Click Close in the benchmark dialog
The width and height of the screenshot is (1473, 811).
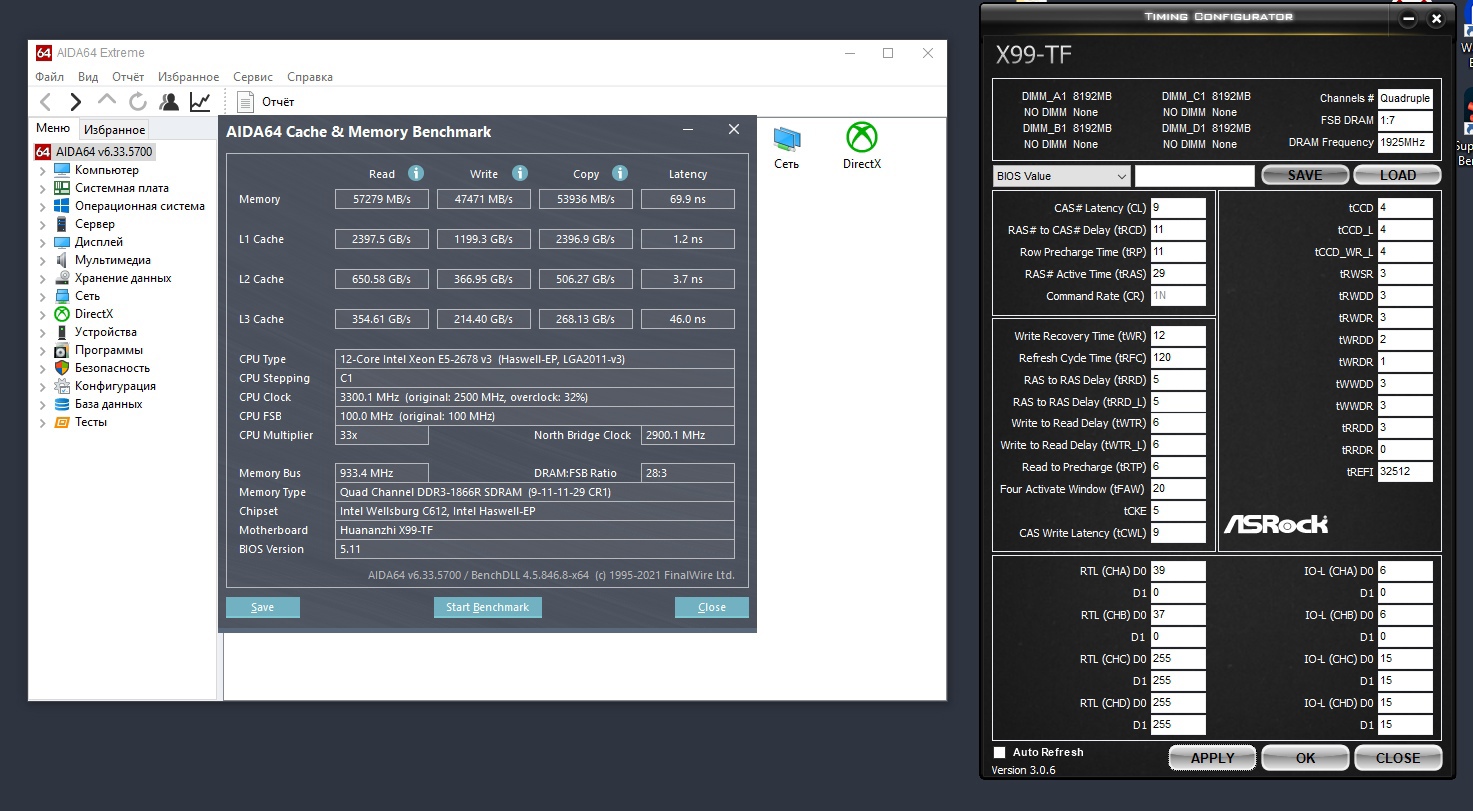[712, 607]
